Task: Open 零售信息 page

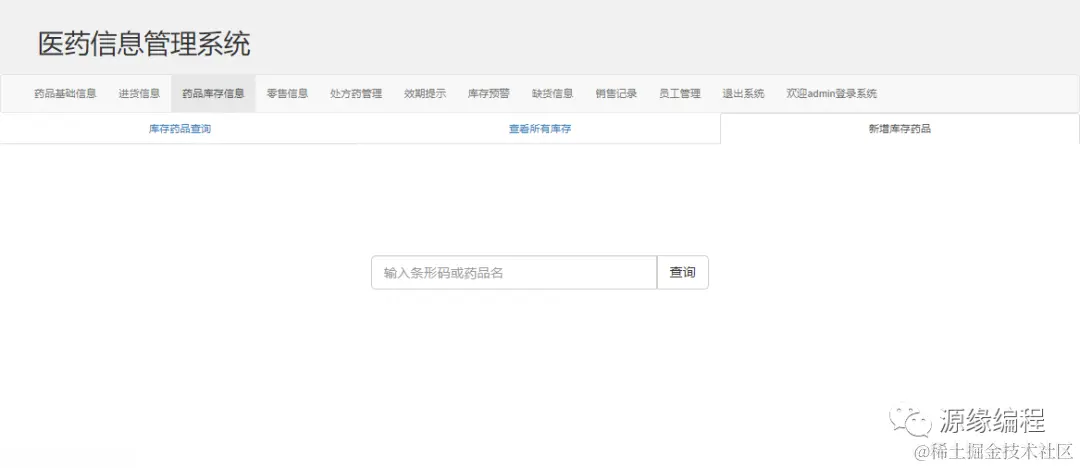Action: click(x=287, y=94)
